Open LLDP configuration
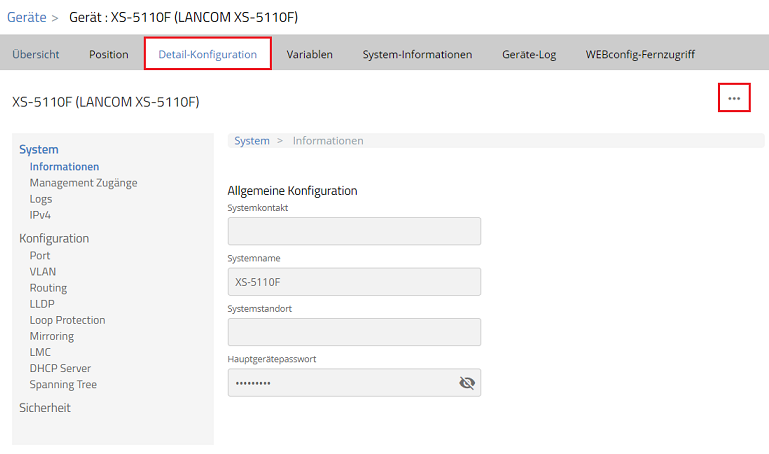Screen dimensions: 769x454 click(x=42, y=304)
